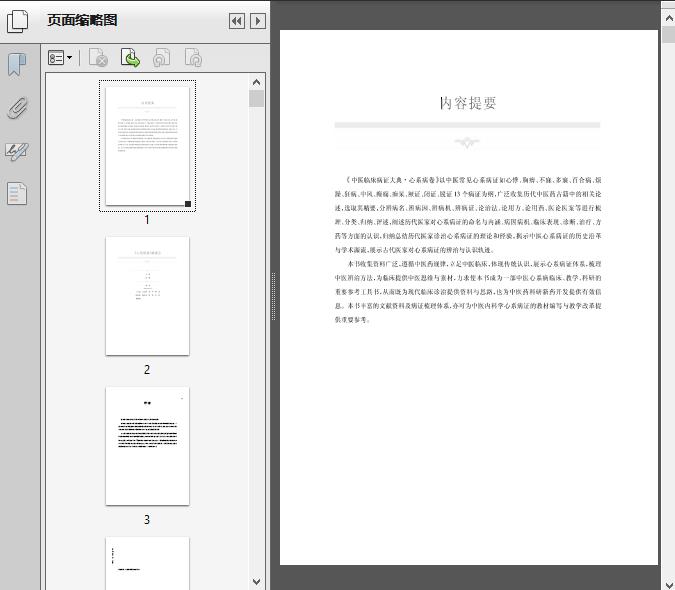675x590 pixels.
Task: Rotate pages counterclockwise icon
Action: pos(161,58)
